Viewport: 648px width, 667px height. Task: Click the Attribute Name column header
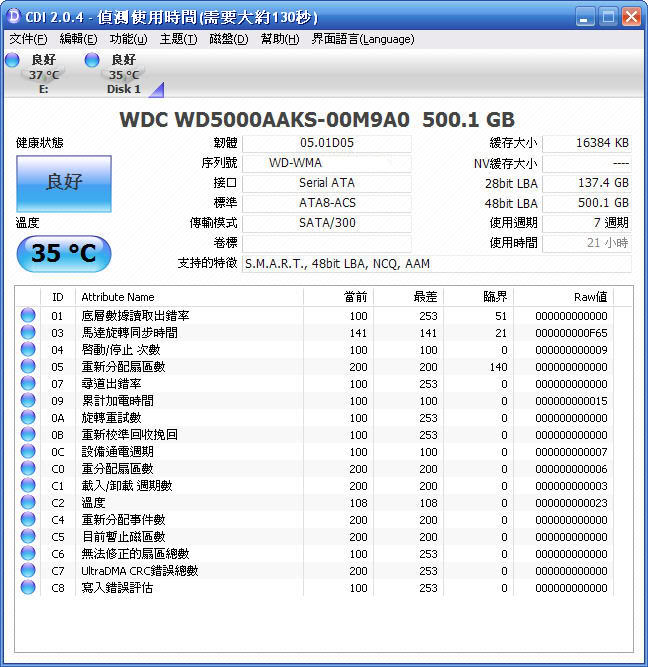[189, 297]
